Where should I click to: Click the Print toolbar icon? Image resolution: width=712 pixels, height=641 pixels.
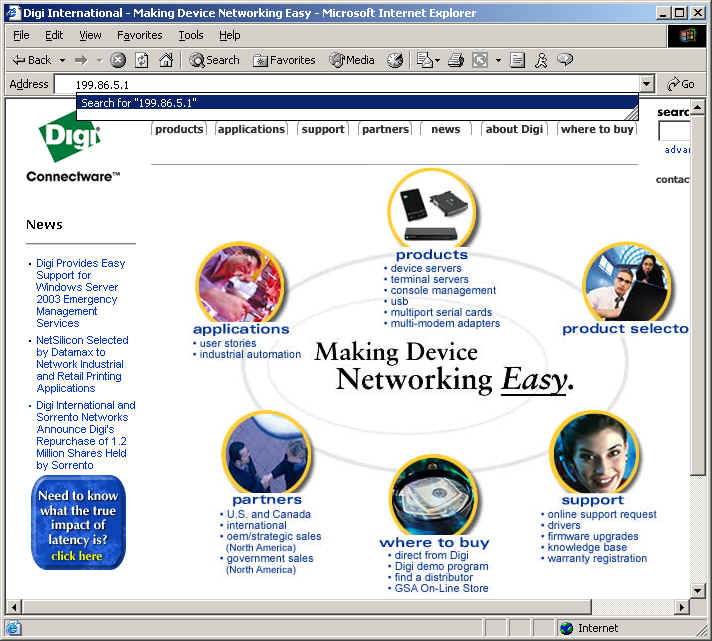[x=456, y=60]
